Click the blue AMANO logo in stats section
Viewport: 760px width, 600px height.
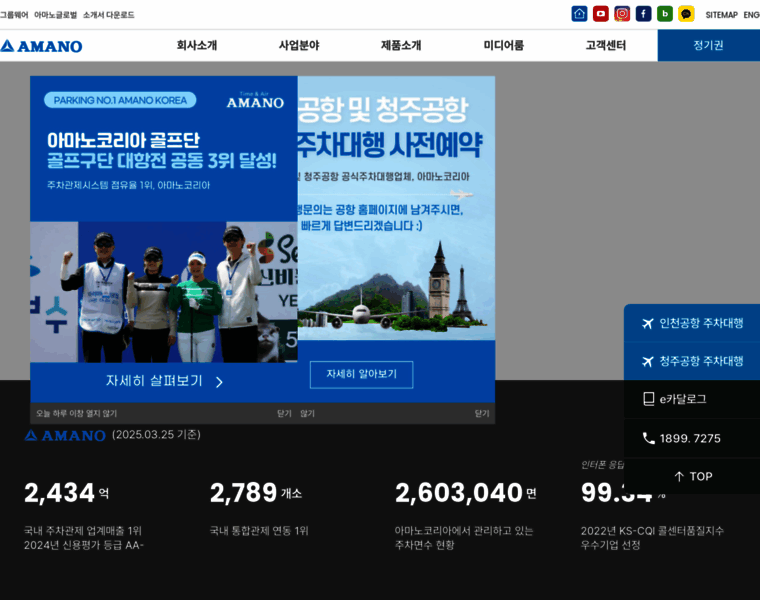click(65, 435)
